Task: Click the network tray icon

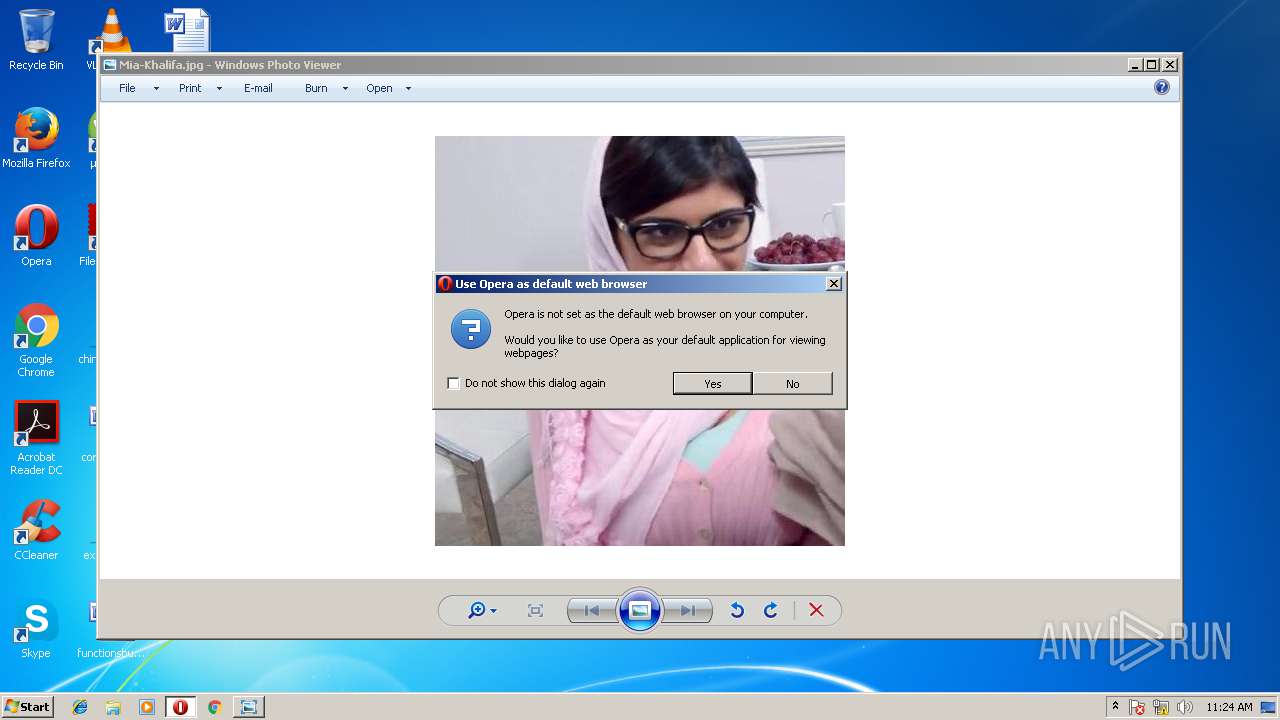Action: click(x=1161, y=707)
